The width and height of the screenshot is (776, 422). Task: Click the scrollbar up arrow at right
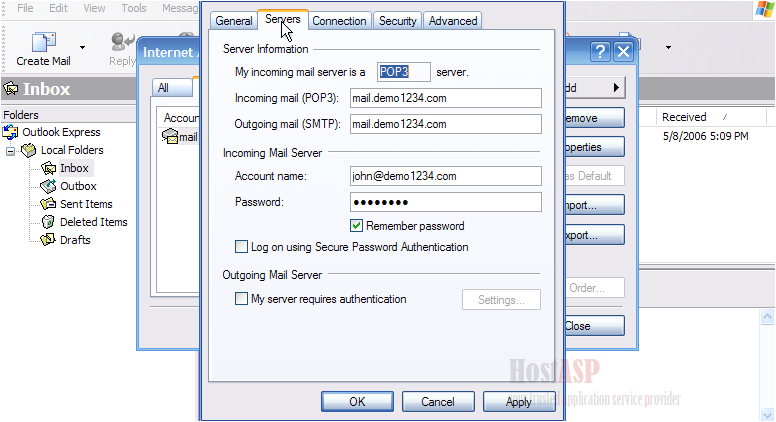tap(767, 316)
